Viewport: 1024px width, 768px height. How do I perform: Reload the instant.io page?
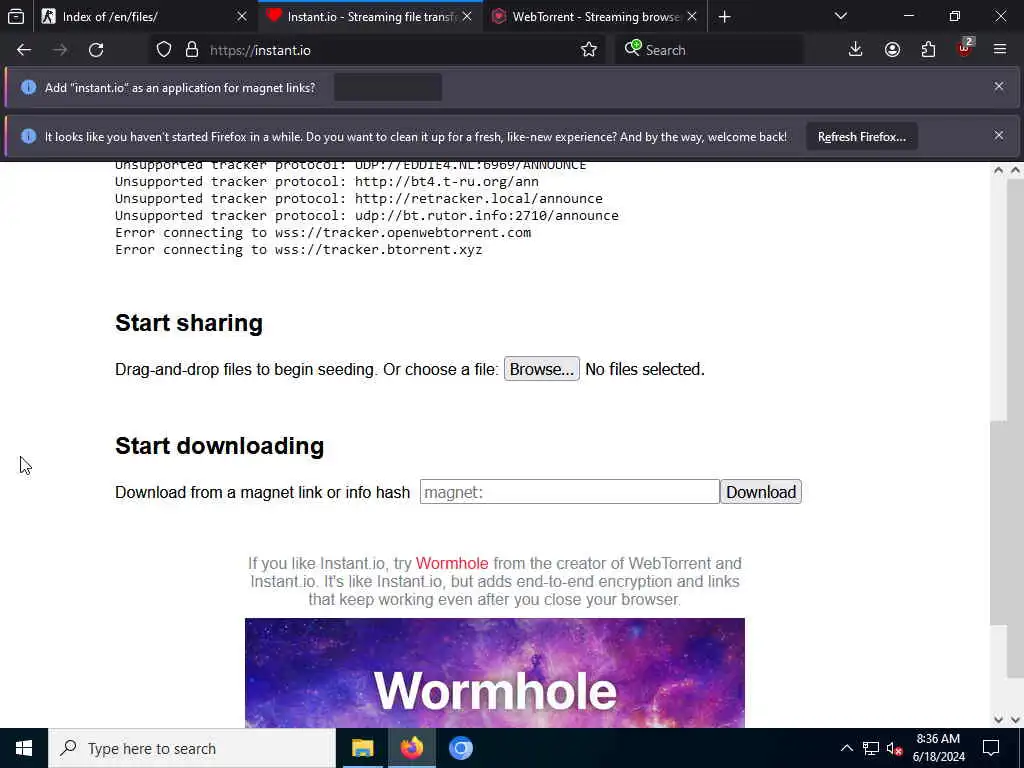[96, 50]
